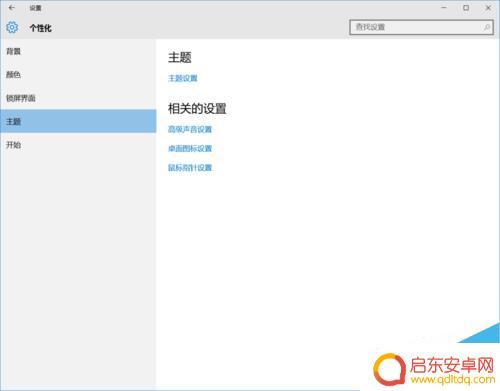Minimize the settings window

pyautogui.click(x=444, y=8)
